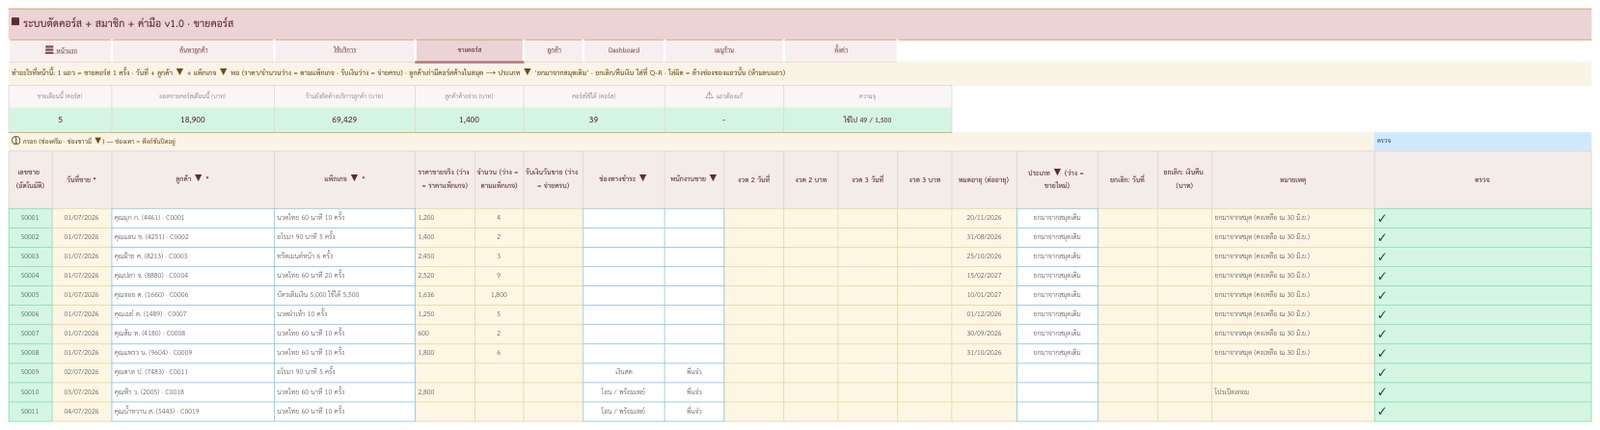Toggle the check mark for sale S0008
This screenshot has height=430, width=1600.
pos(1382,353)
